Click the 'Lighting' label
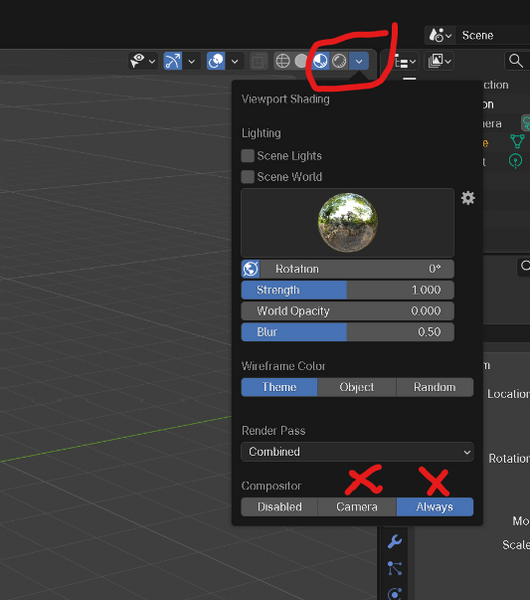530x600 pixels. (x=261, y=133)
